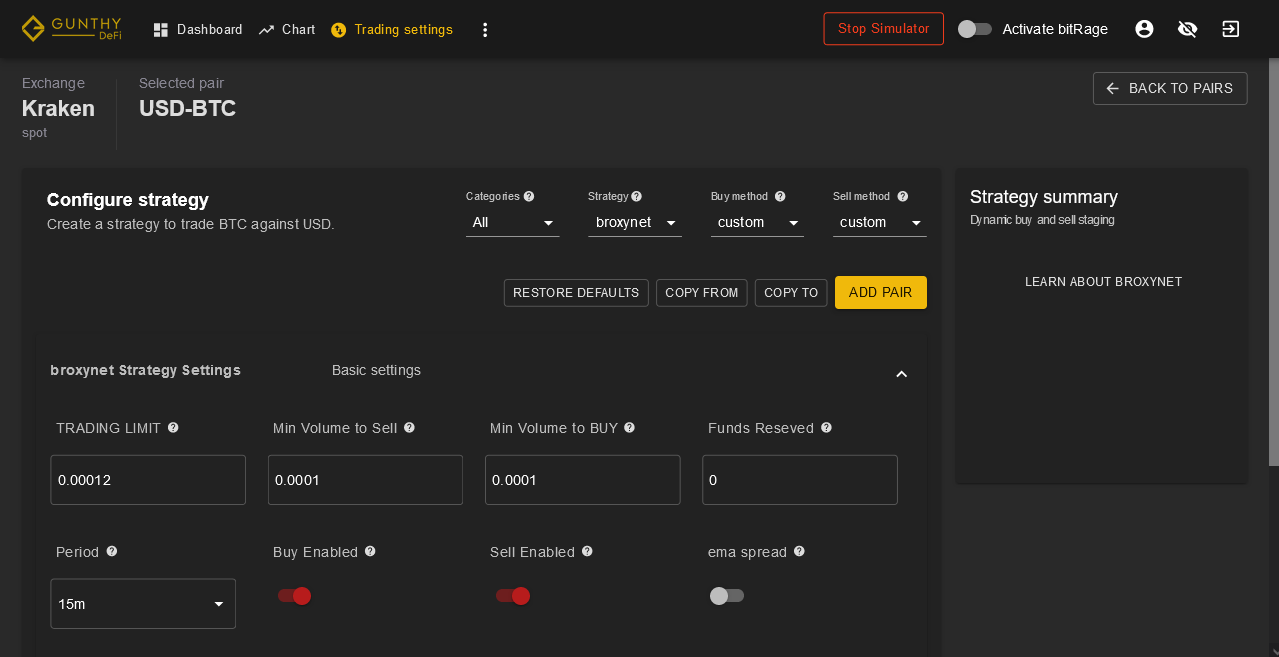Image resolution: width=1279 pixels, height=657 pixels.
Task: Click the Sell Enabled help icon
Action: coord(587,551)
